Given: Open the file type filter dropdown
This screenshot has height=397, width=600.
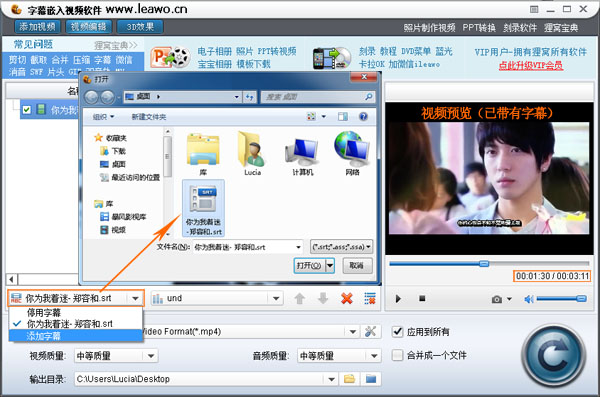Looking at the screenshot, I should tap(341, 247).
